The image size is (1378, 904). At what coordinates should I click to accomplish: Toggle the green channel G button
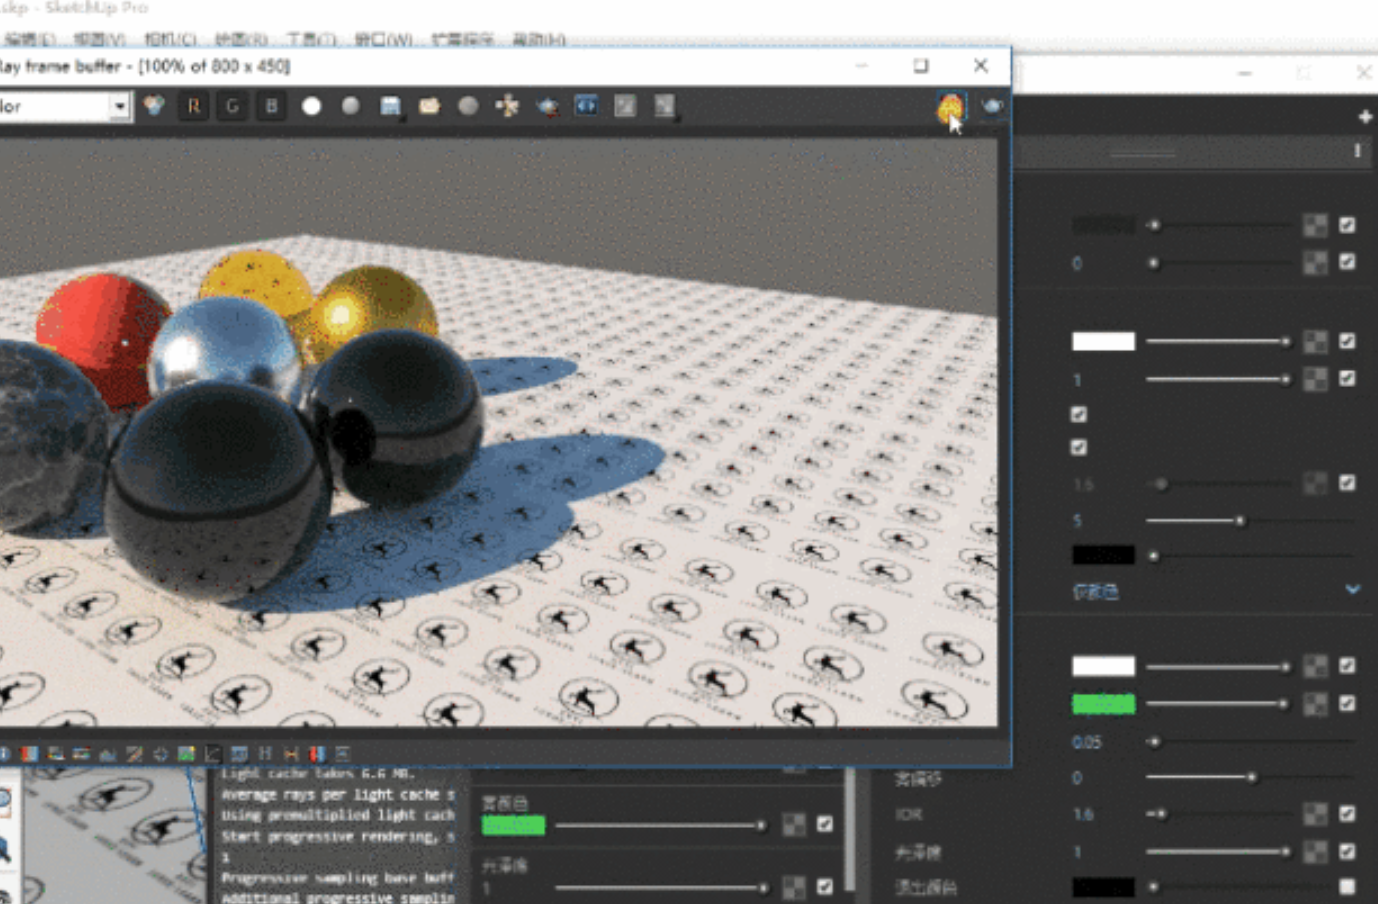pyautogui.click(x=232, y=106)
